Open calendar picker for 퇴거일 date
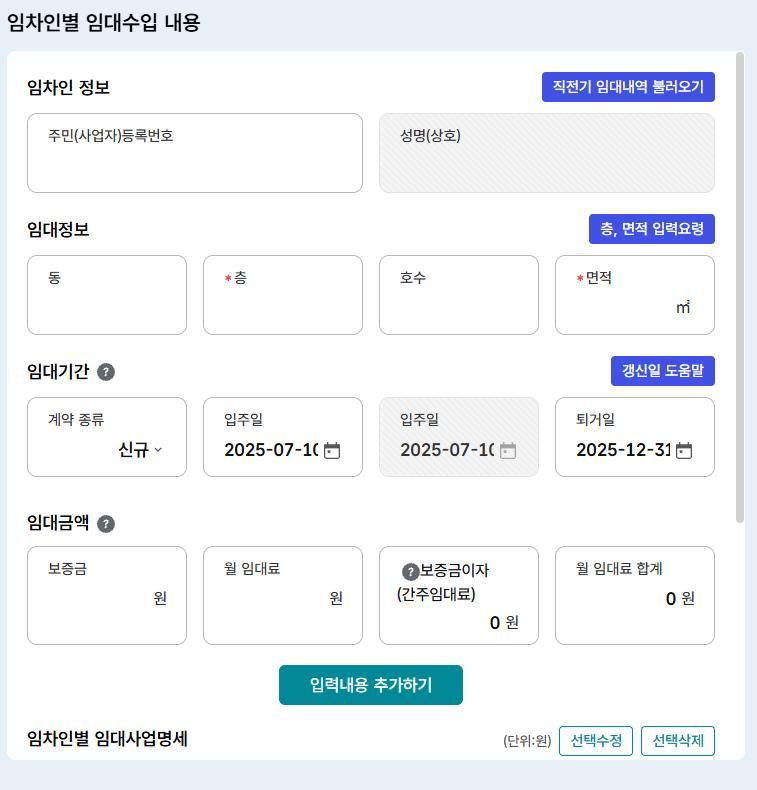 coord(684,451)
